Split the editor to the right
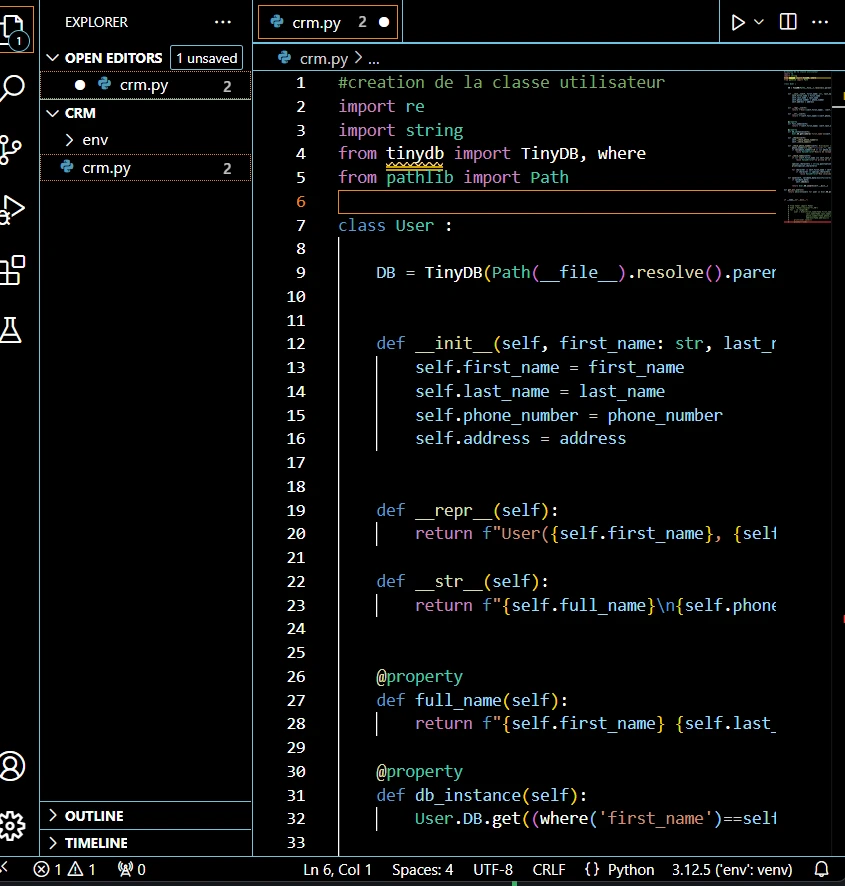The image size is (845, 886). (788, 22)
